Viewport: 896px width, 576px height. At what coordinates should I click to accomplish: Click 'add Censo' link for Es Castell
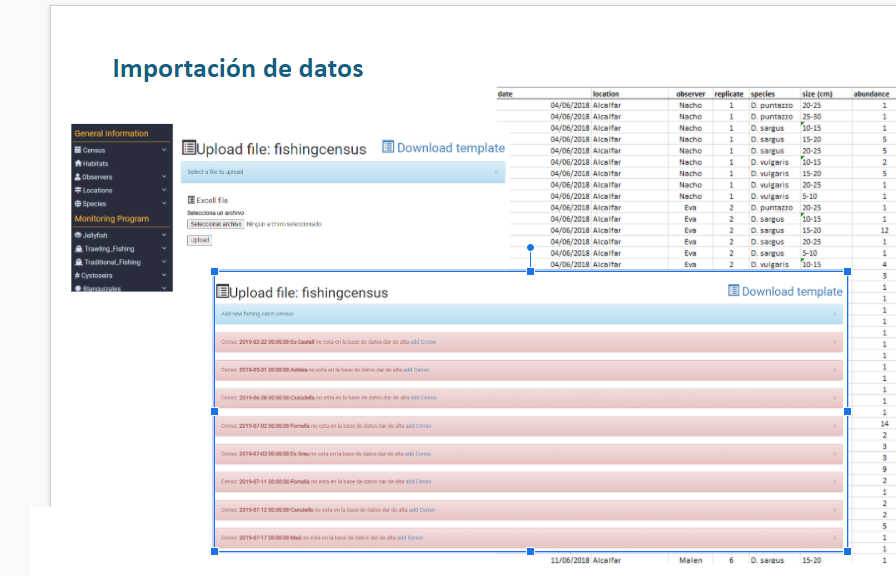(423, 342)
